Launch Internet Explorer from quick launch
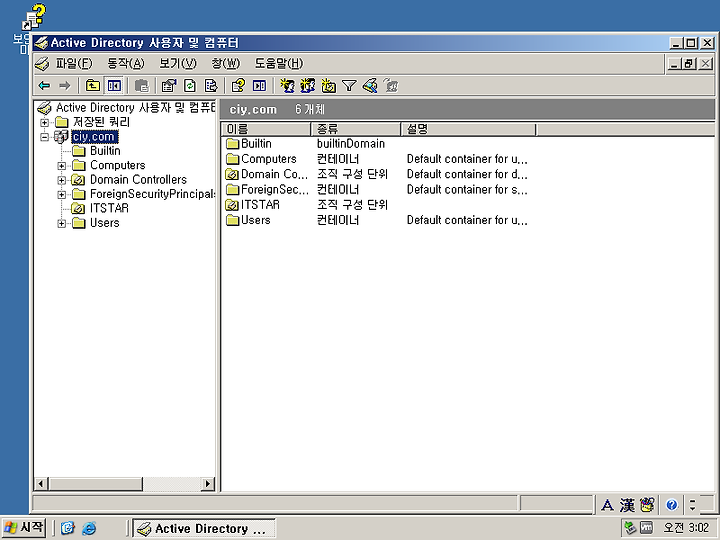Screen dimensions: 720x540 [89, 529]
